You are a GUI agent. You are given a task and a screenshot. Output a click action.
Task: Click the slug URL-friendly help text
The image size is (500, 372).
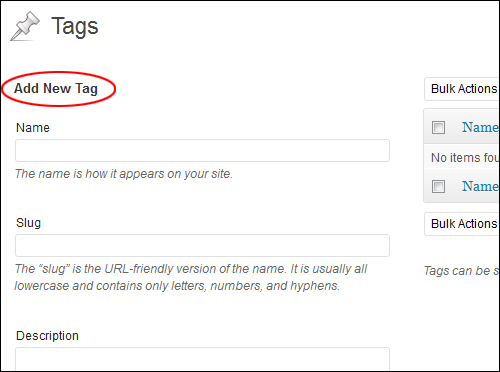[191, 277]
